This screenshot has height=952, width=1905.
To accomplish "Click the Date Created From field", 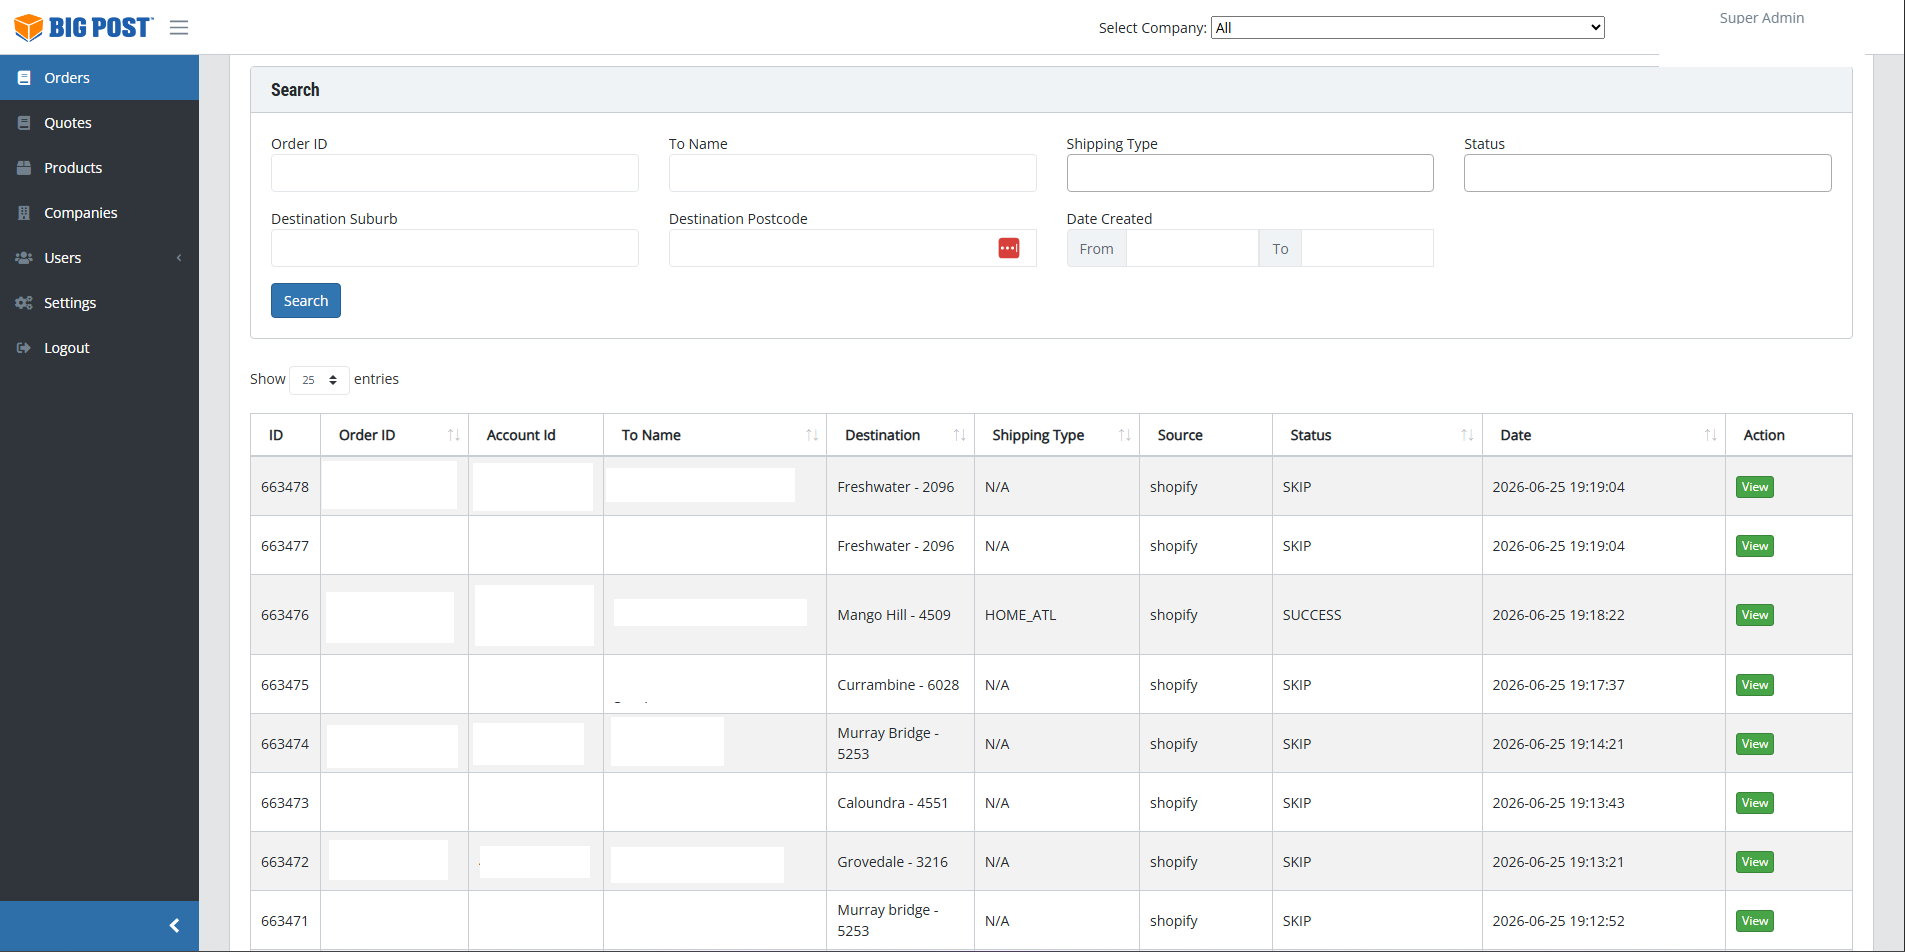I will pos(1192,248).
